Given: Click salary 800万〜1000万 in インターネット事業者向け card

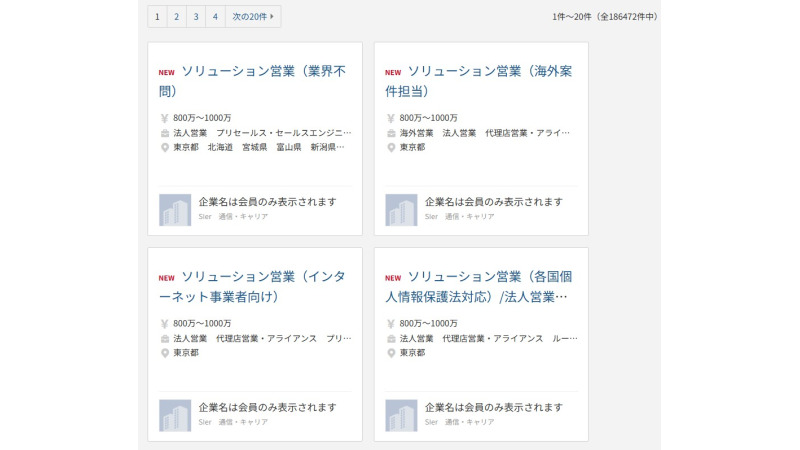Looking at the screenshot, I should [202, 323].
